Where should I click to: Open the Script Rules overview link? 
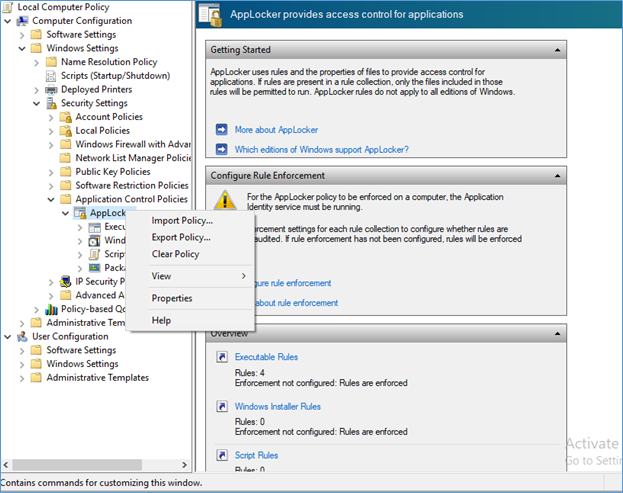tap(256, 455)
